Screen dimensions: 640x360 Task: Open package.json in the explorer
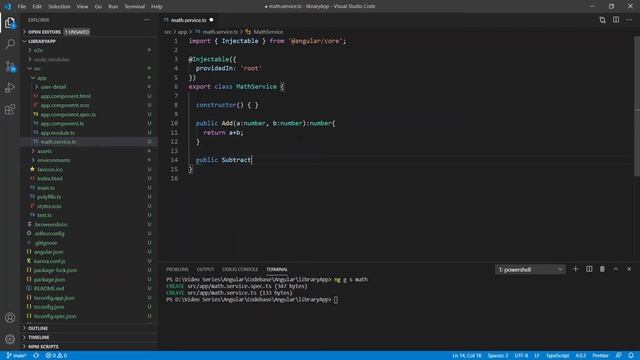[x=49, y=279]
